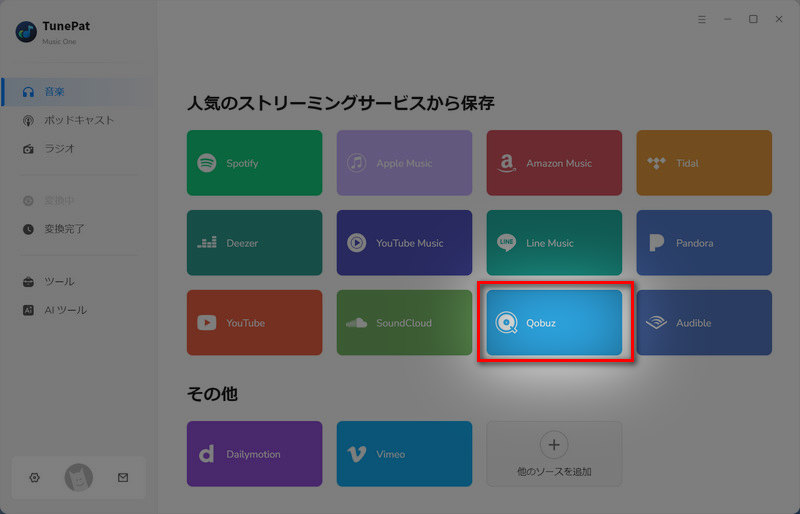Click the radio icon in sidebar
800x514 pixels.
tap(28, 149)
